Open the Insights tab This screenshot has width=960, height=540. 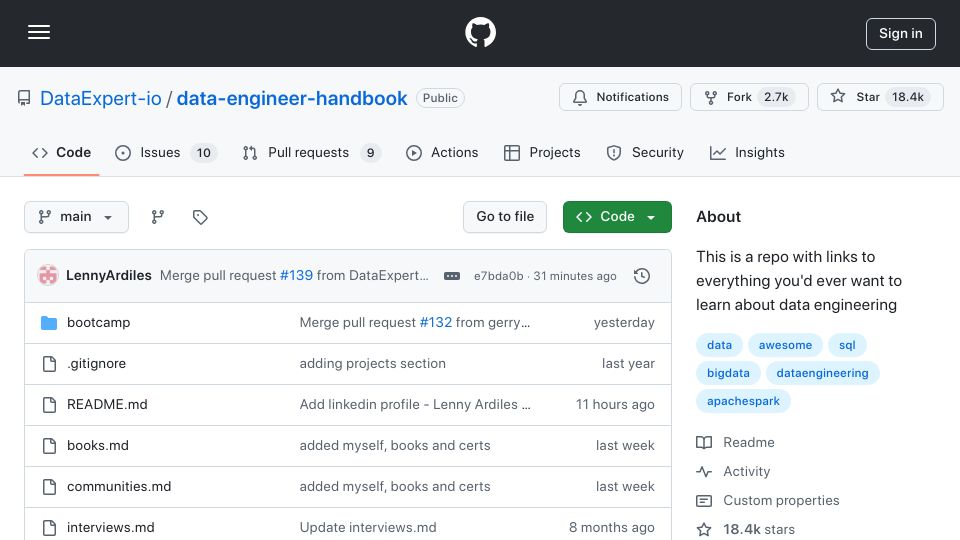(747, 152)
